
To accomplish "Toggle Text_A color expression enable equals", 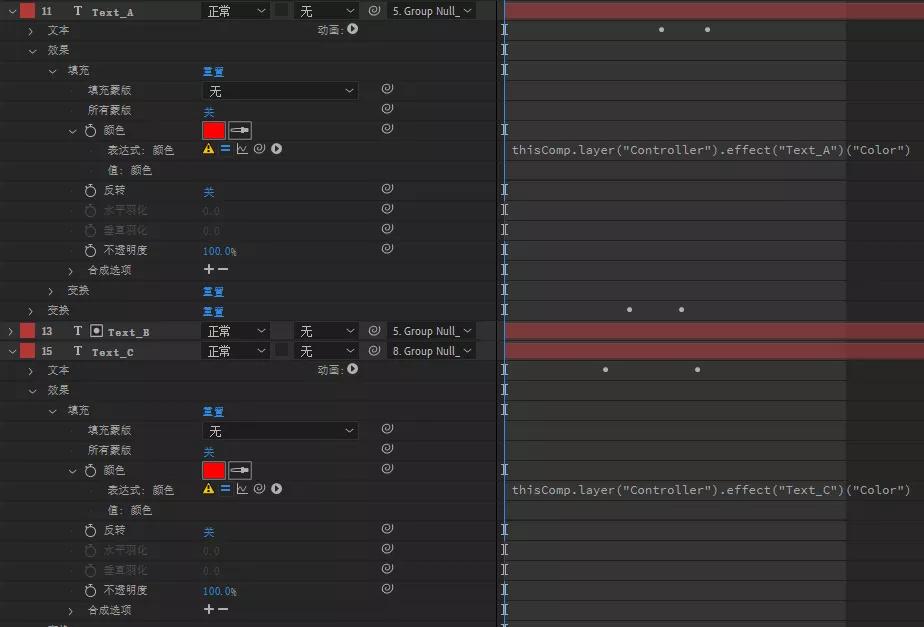I will (225, 149).
